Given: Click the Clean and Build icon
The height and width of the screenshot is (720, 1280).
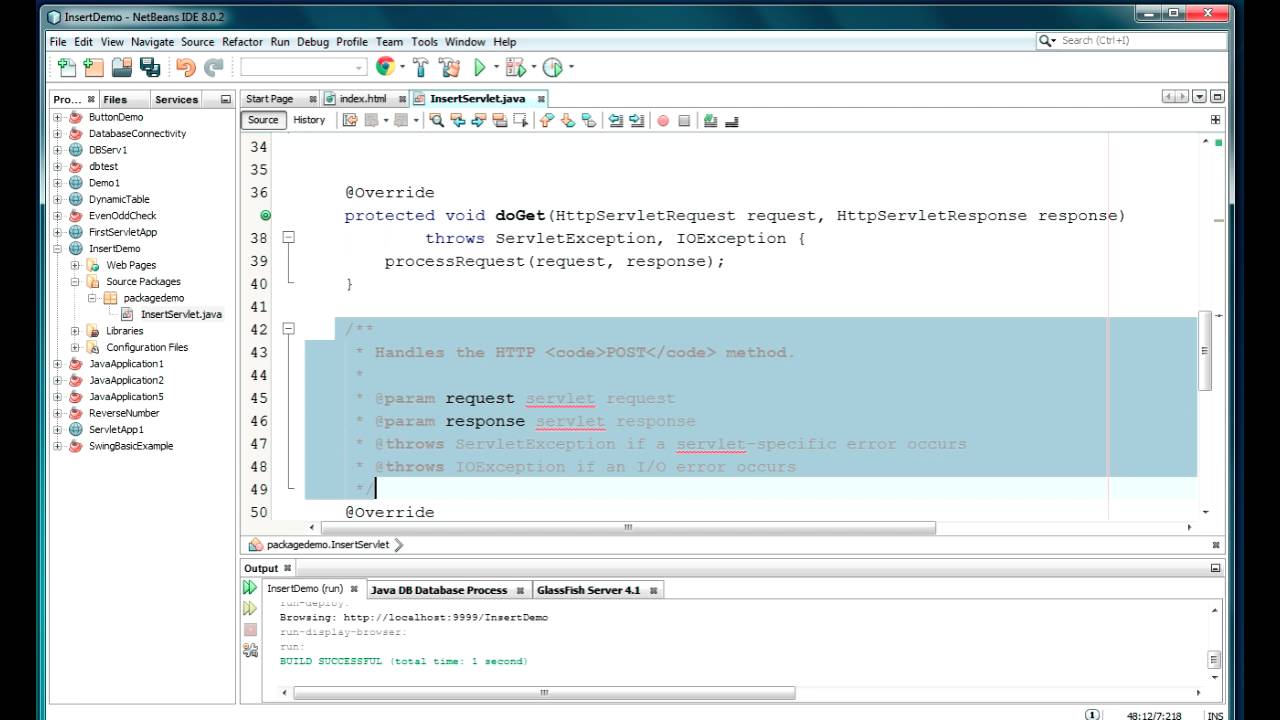Looking at the screenshot, I should (450, 67).
